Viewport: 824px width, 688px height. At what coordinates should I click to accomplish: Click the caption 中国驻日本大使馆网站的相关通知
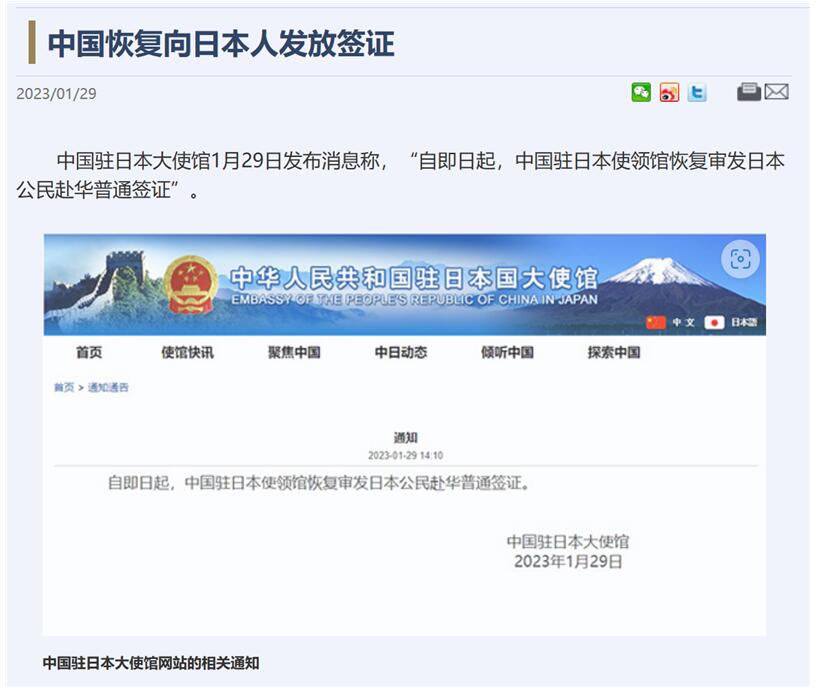click(x=151, y=663)
